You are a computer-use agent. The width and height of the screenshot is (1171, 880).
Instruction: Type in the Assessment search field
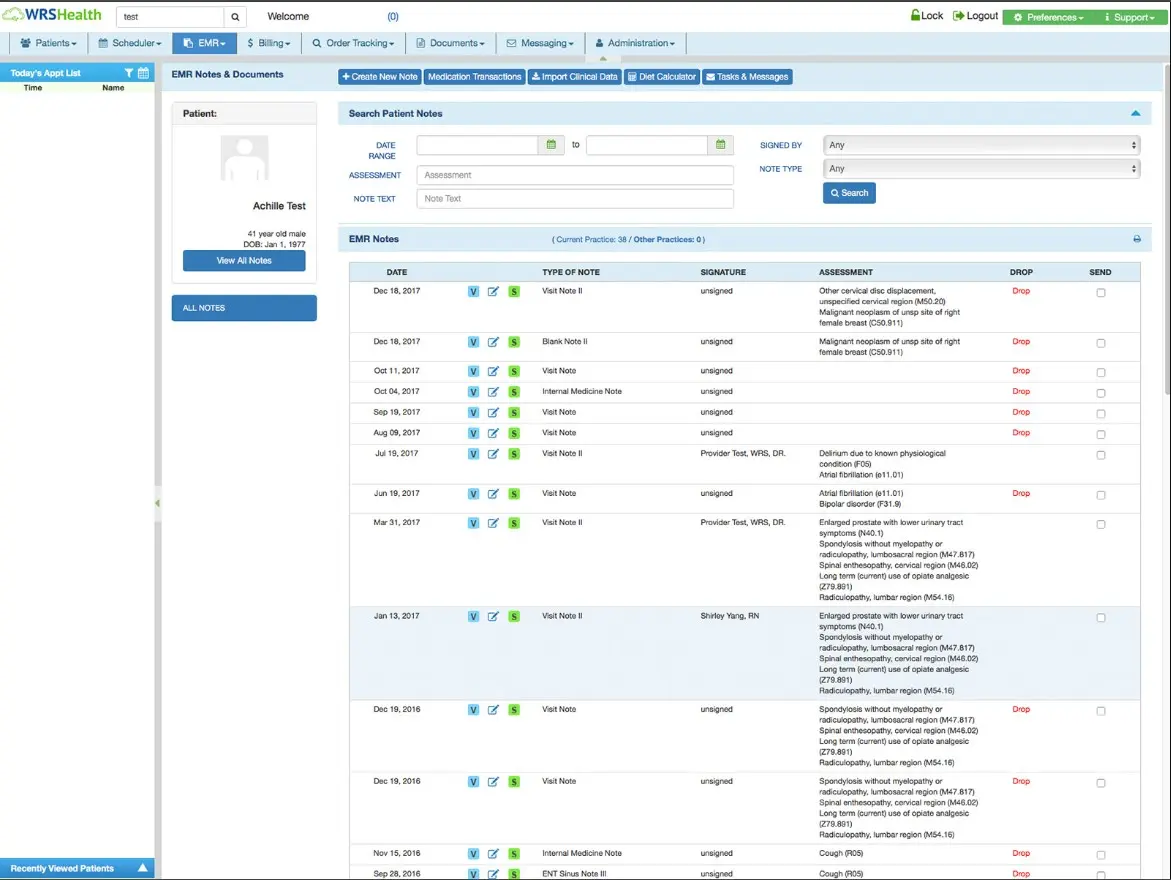point(574,175)
